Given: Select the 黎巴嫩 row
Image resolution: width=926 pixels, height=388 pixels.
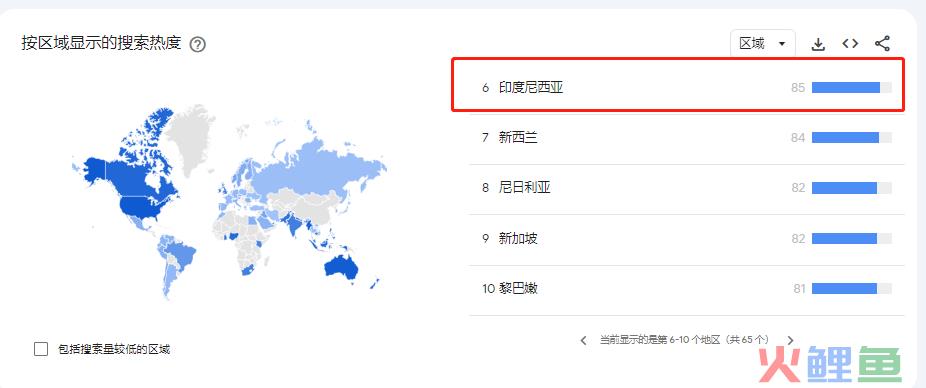Looking at the screenshot, I should click(x=687, y=289).
